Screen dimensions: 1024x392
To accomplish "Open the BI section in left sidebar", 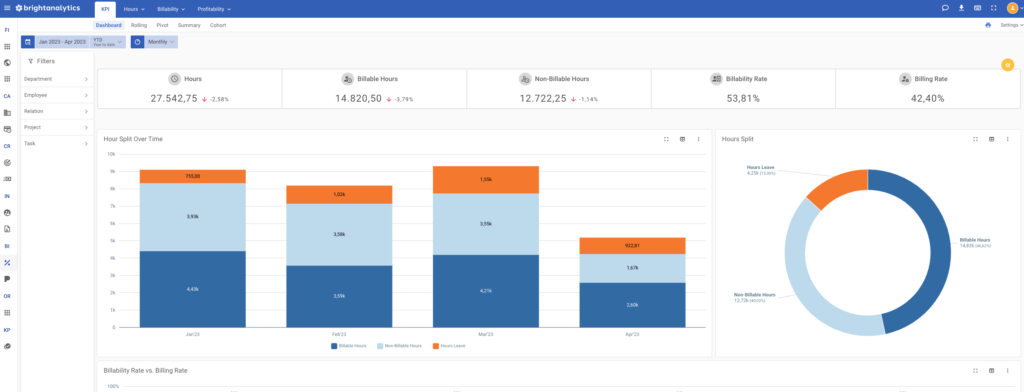I will click(7, 246).
